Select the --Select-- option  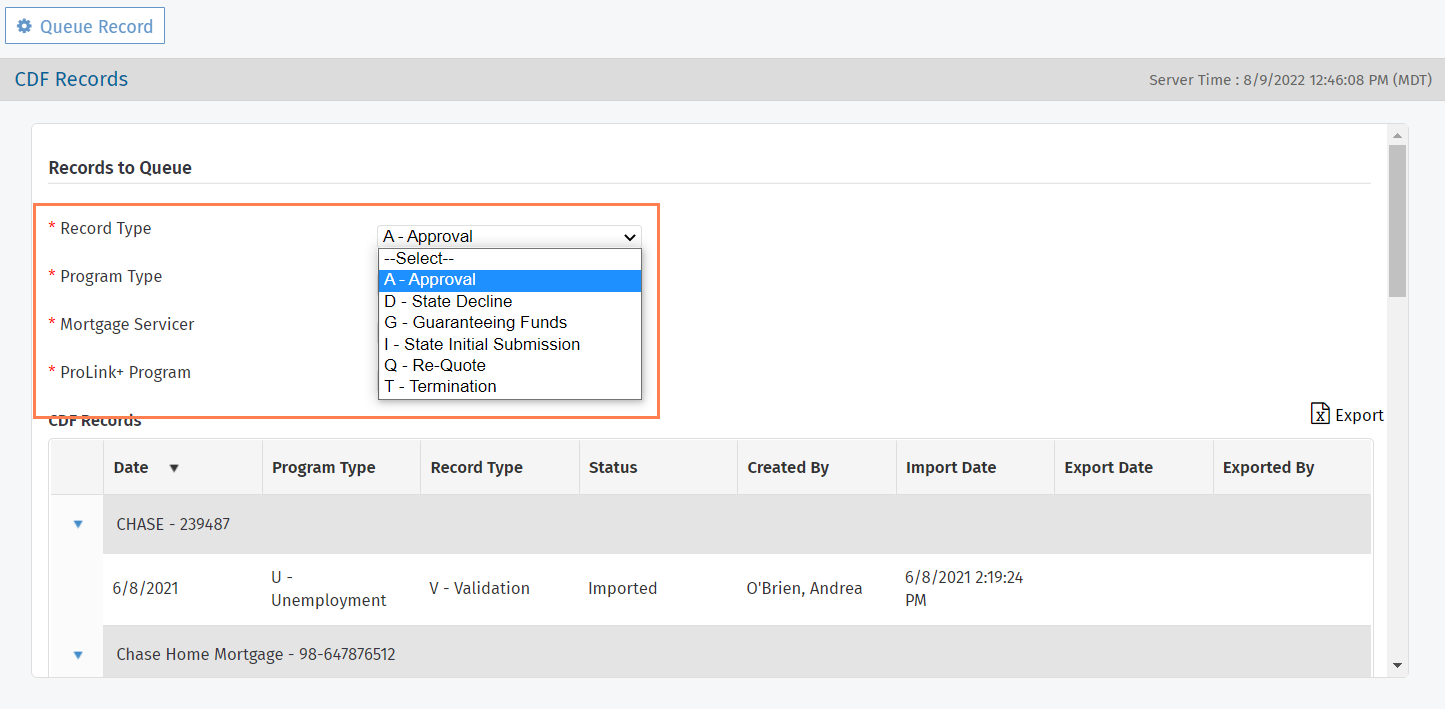[x=509, y=259]
